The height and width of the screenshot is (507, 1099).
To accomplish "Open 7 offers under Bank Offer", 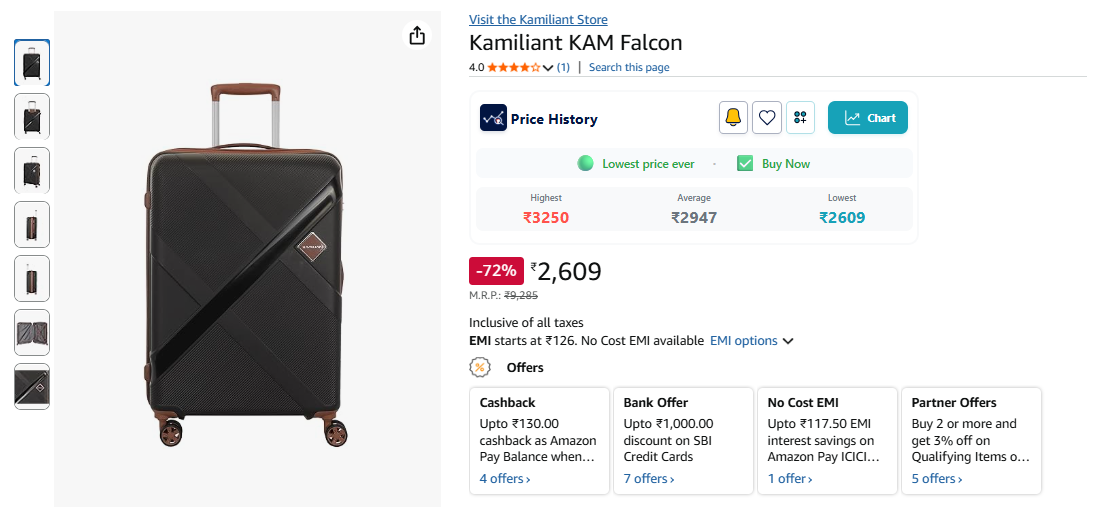I will 649,479.
